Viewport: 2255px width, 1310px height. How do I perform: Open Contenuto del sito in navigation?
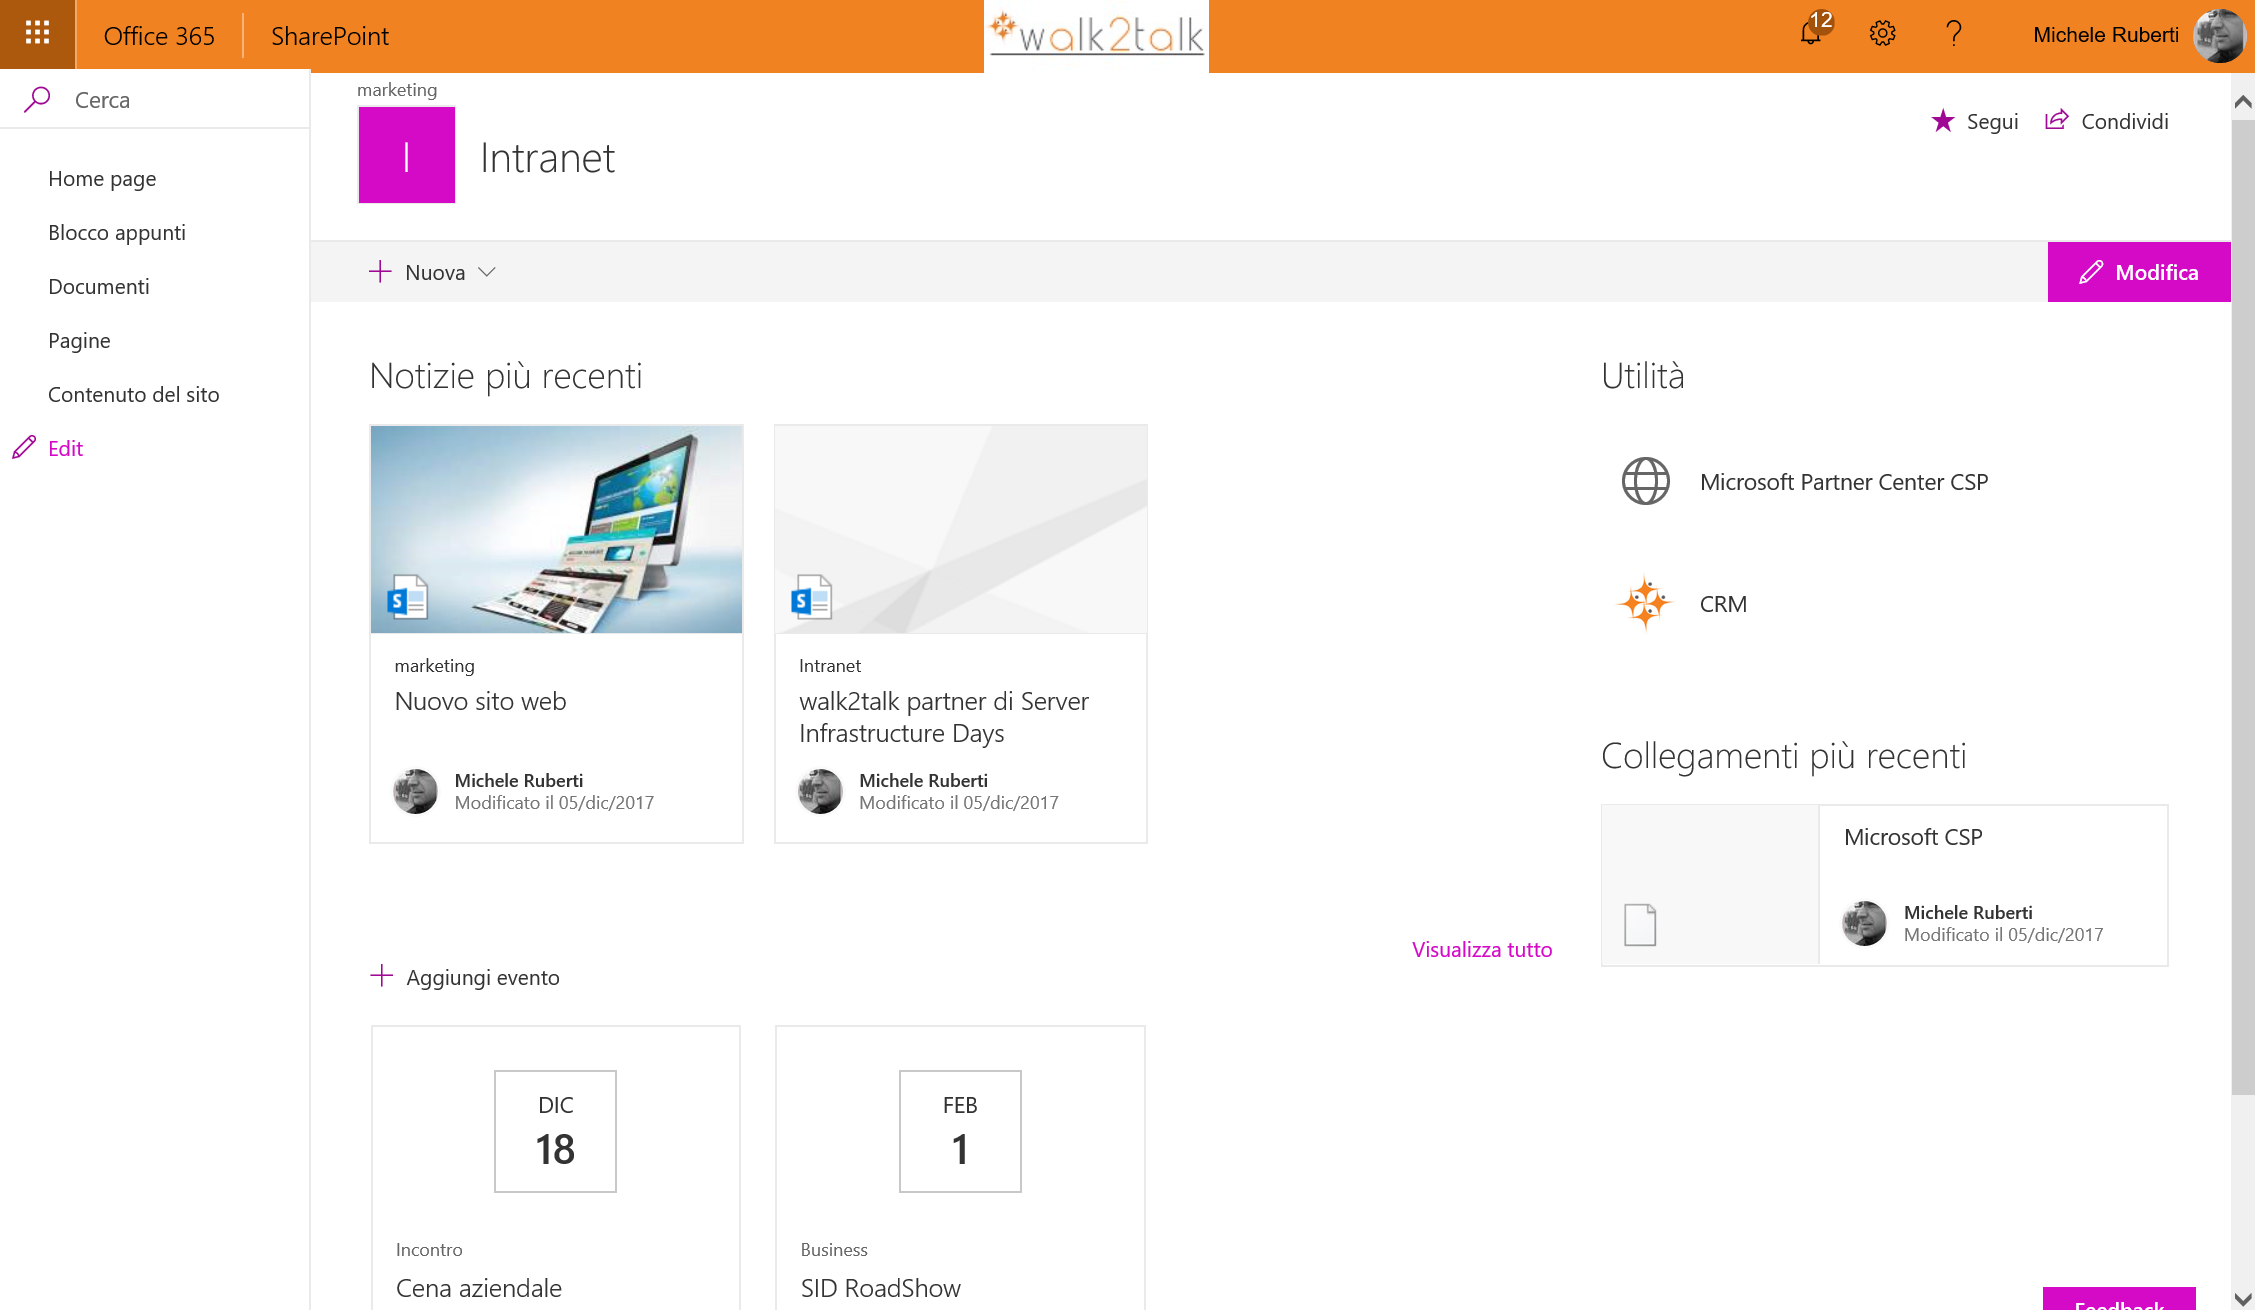click(x=134, y=394)
